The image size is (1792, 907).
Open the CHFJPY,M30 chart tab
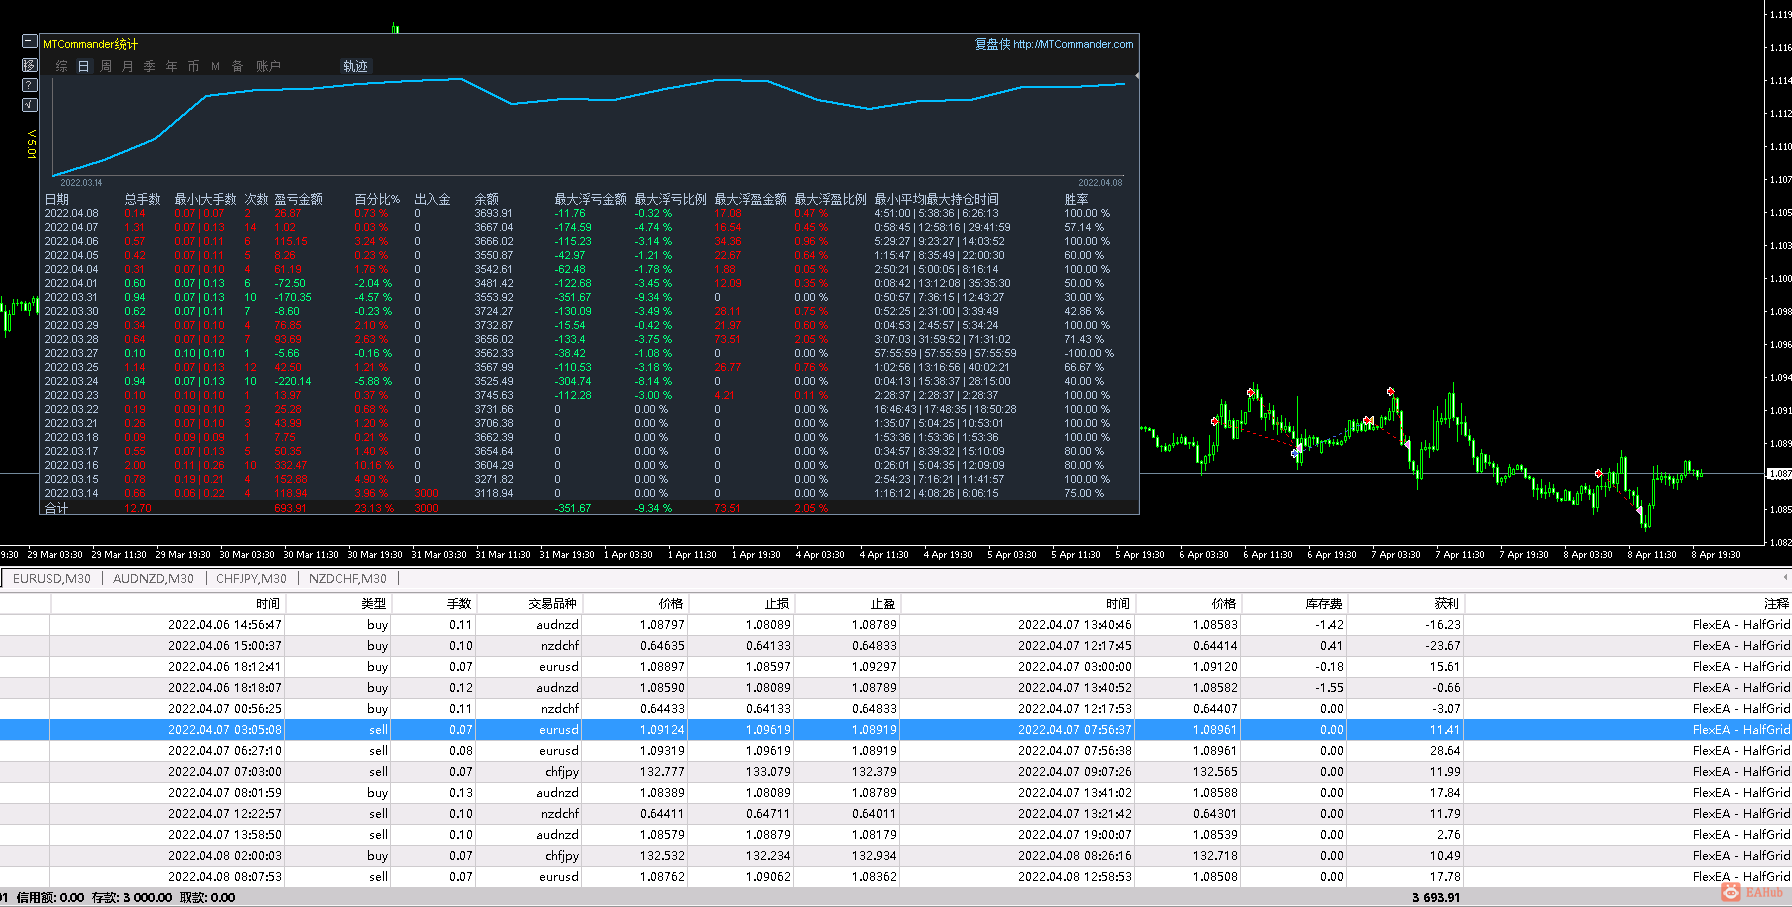pos(251,579)
